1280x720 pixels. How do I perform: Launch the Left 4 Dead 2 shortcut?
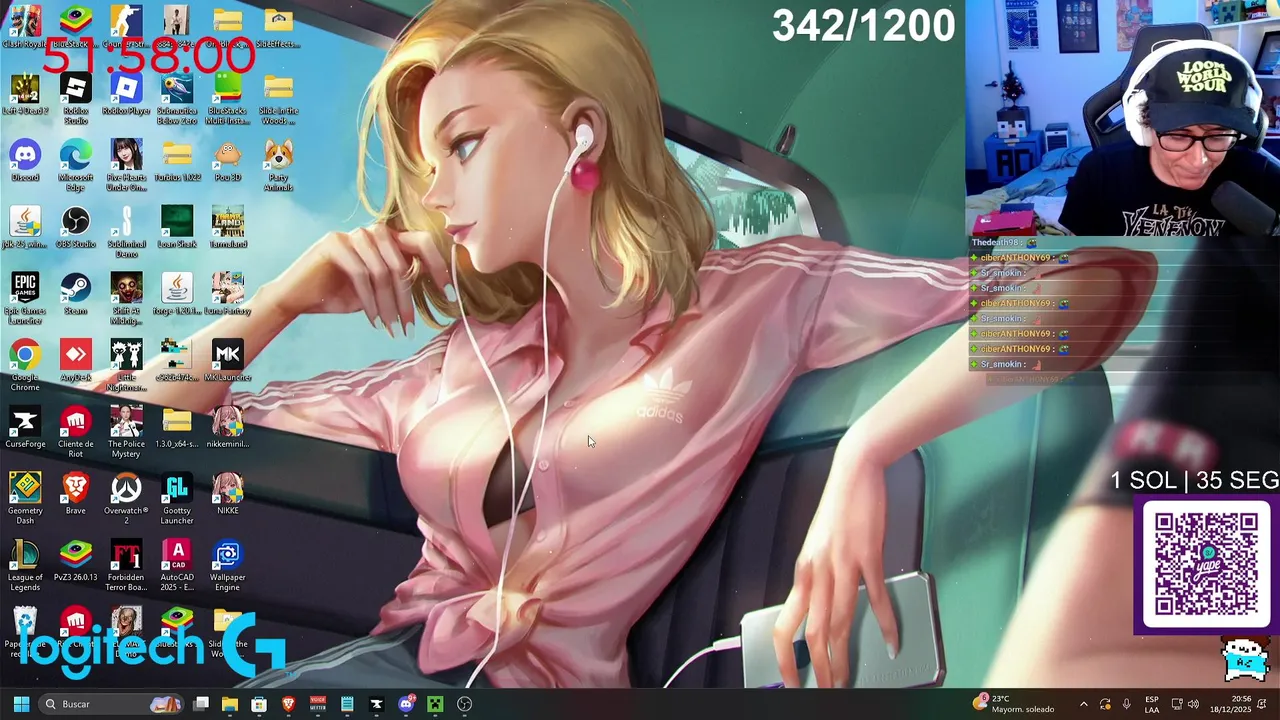pos(25,94)
